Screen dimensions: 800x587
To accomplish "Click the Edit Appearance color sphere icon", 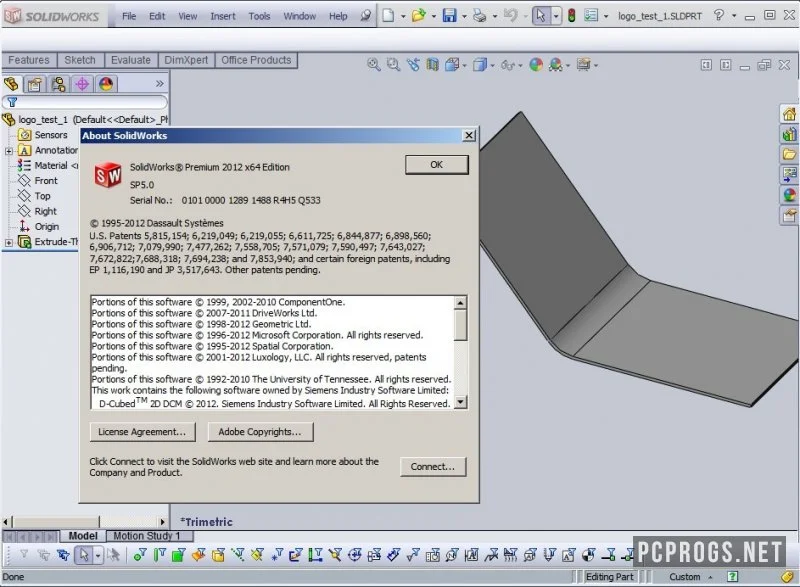I will click(536, 65).
